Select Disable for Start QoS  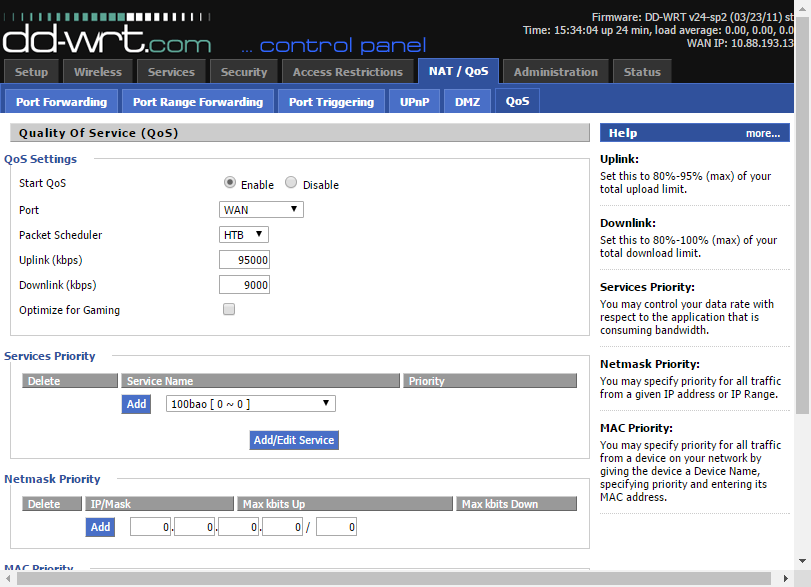point(291,183)
